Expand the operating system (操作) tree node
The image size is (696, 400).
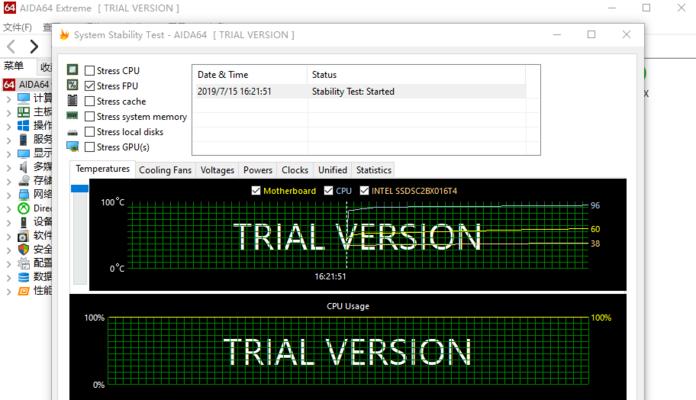click(8, 127)
